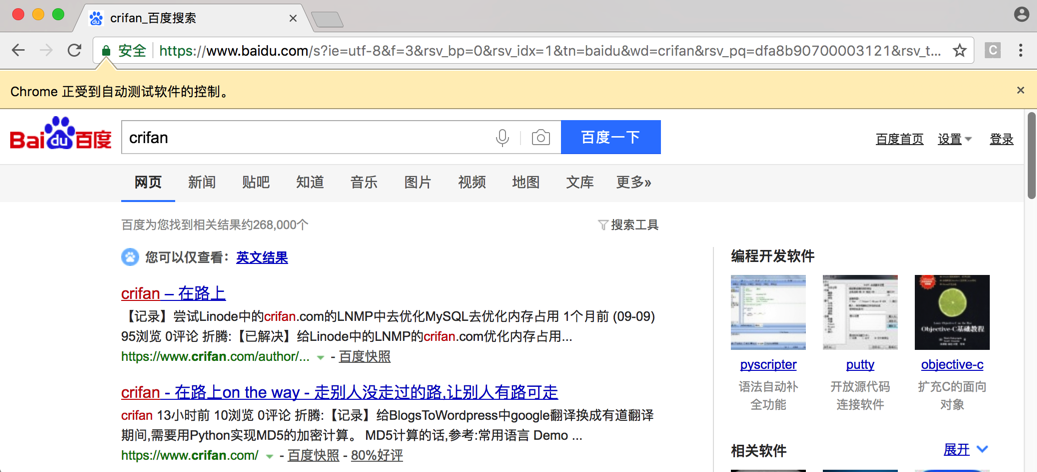Viewport: 1037px width, 472px height.
Task: Click the browser back arrow
Action: [x=19, y=50]
